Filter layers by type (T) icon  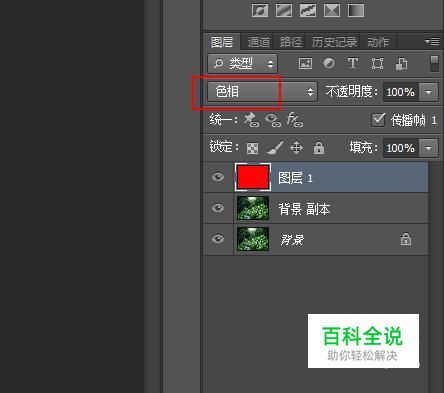(353, 63)
